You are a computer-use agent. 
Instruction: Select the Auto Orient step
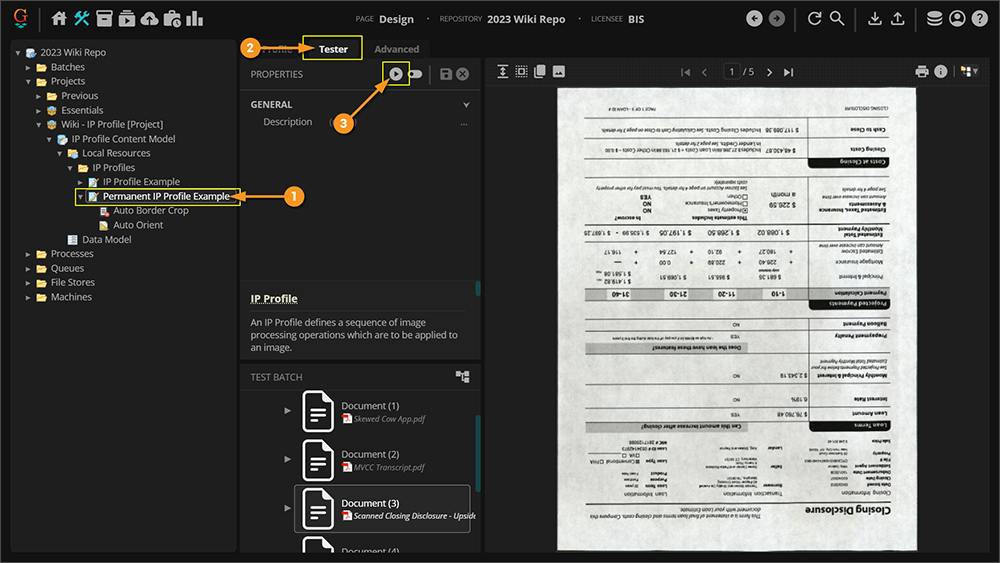point(138,225)
